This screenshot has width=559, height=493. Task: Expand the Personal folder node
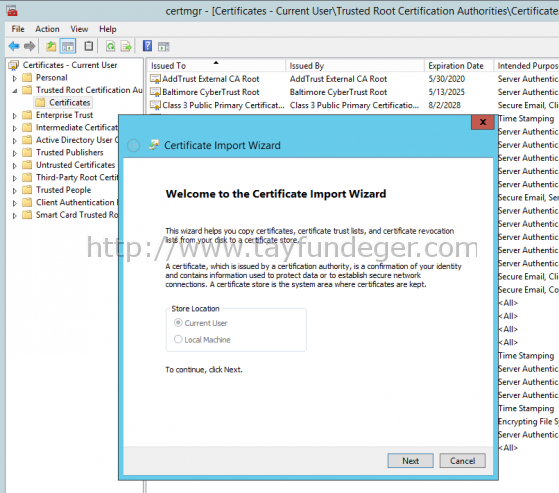[15, 78]
